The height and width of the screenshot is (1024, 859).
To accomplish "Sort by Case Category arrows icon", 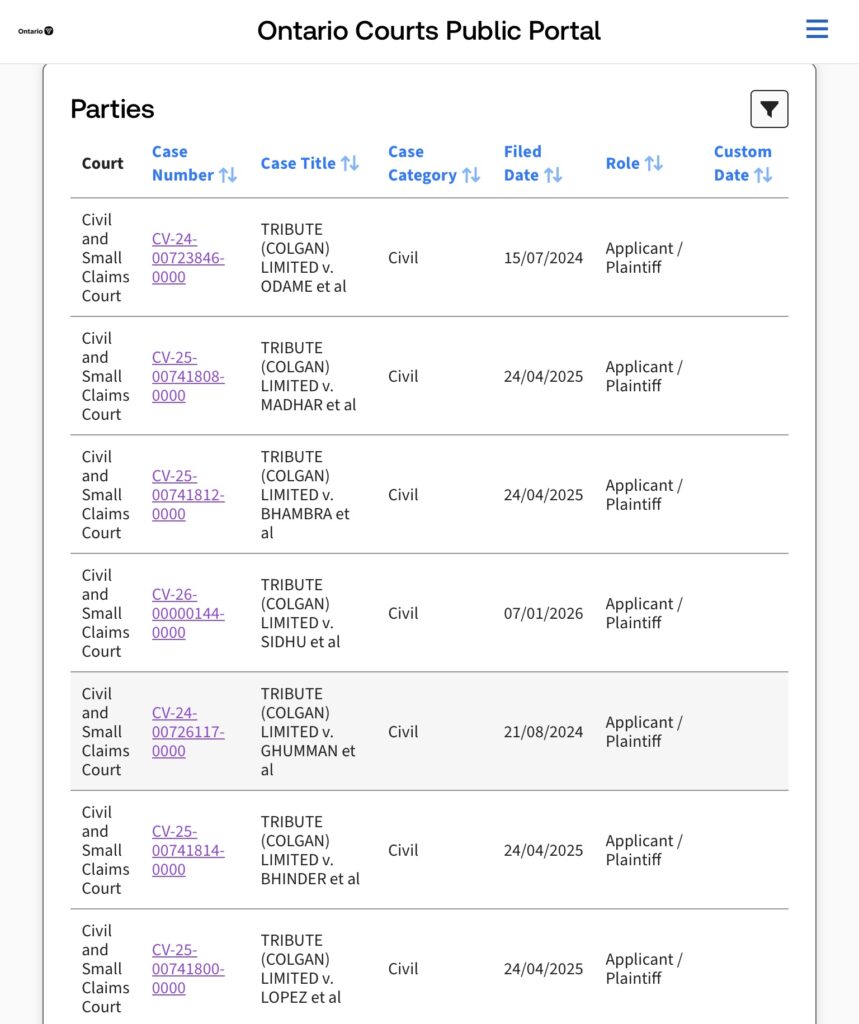I will point(471,175).
